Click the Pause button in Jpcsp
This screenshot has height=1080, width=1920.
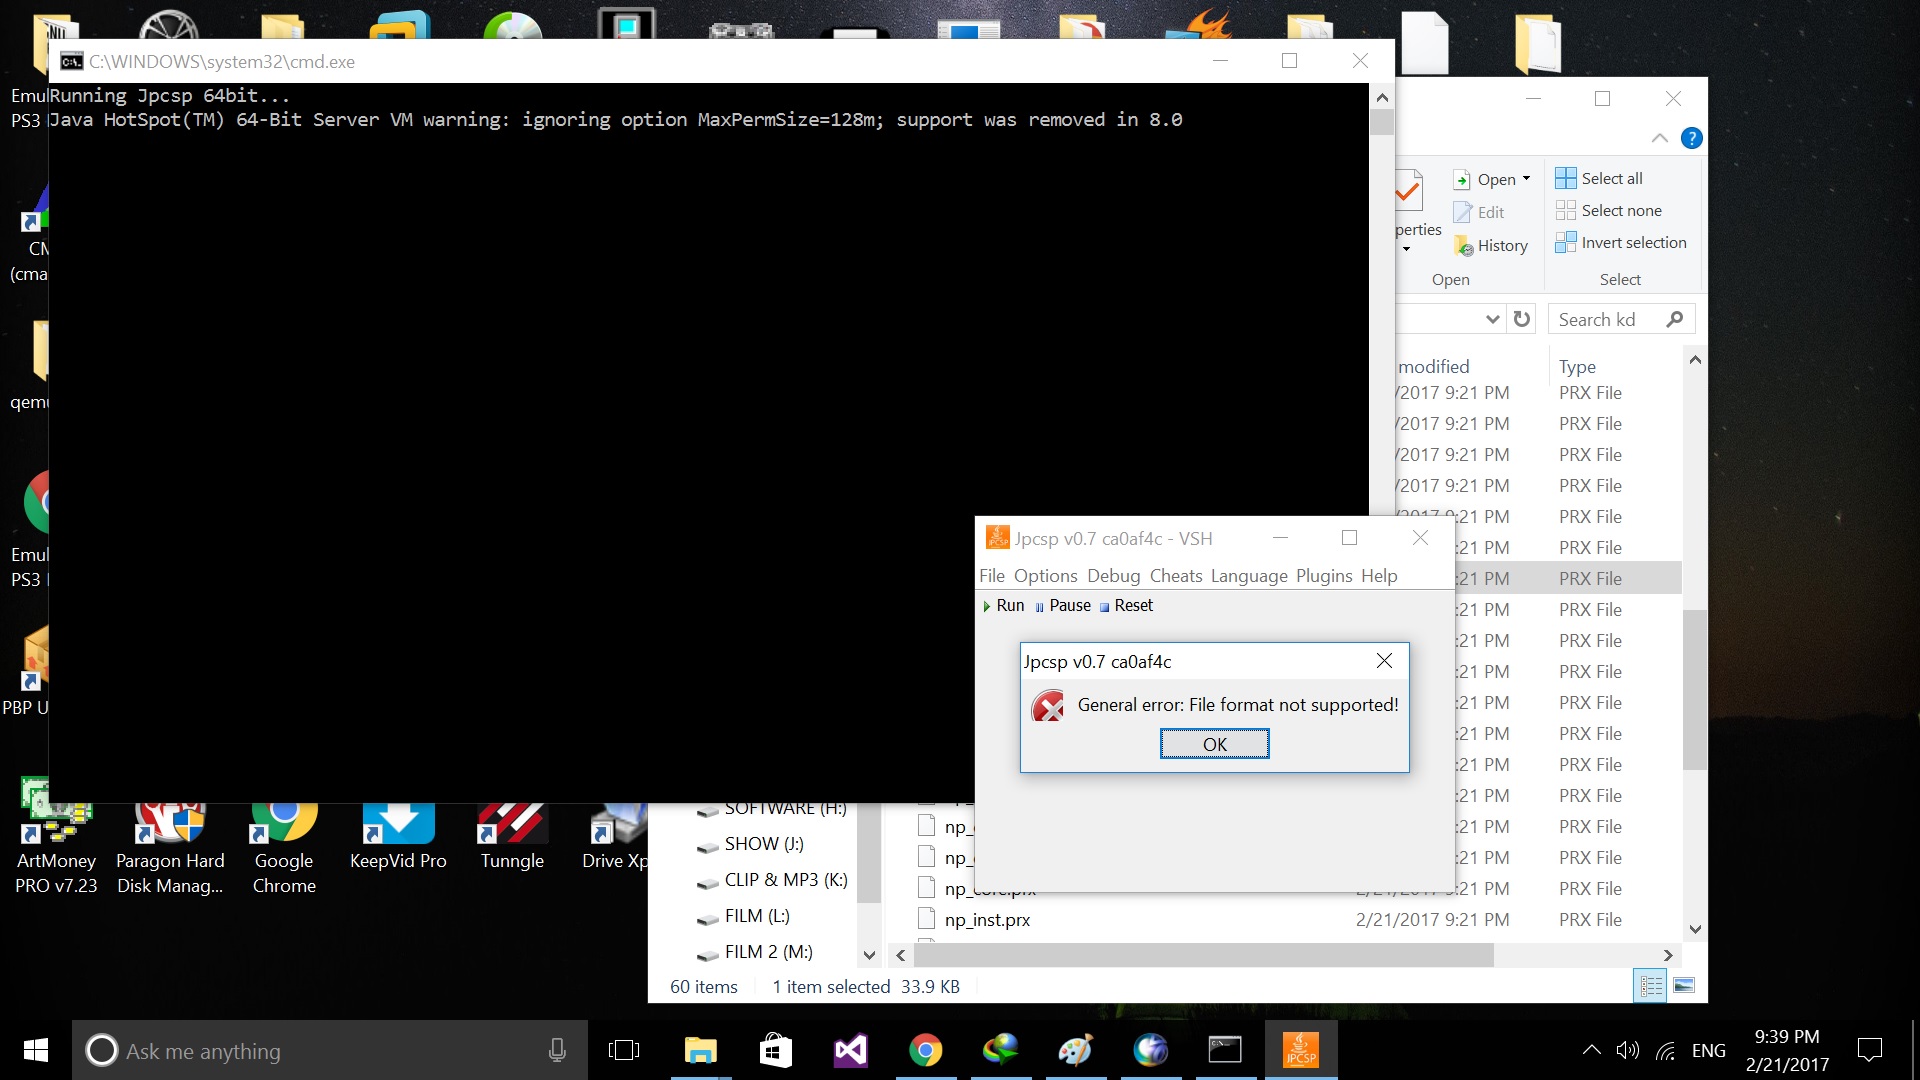(1062, 606)
